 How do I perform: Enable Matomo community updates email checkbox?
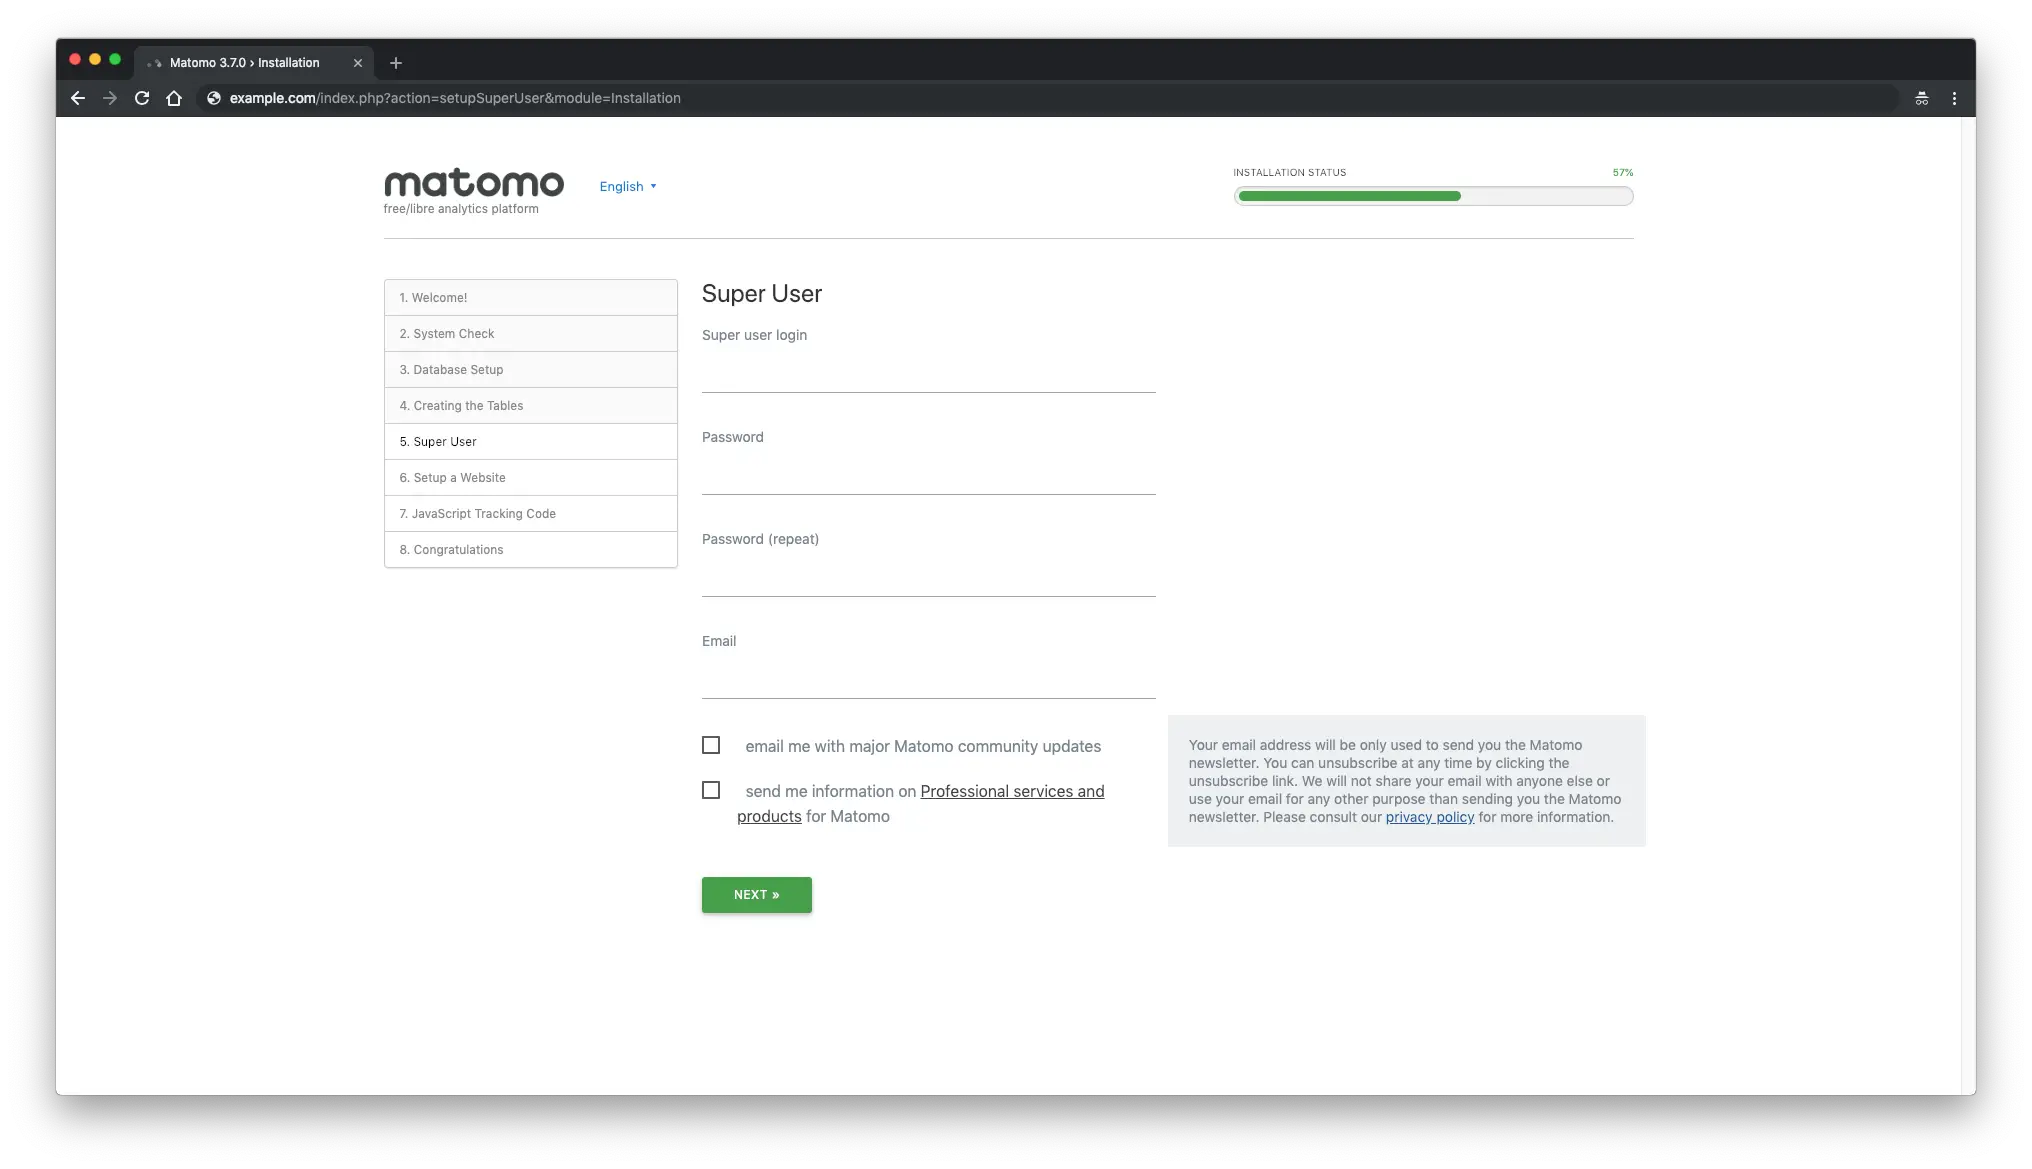[711, 745]
